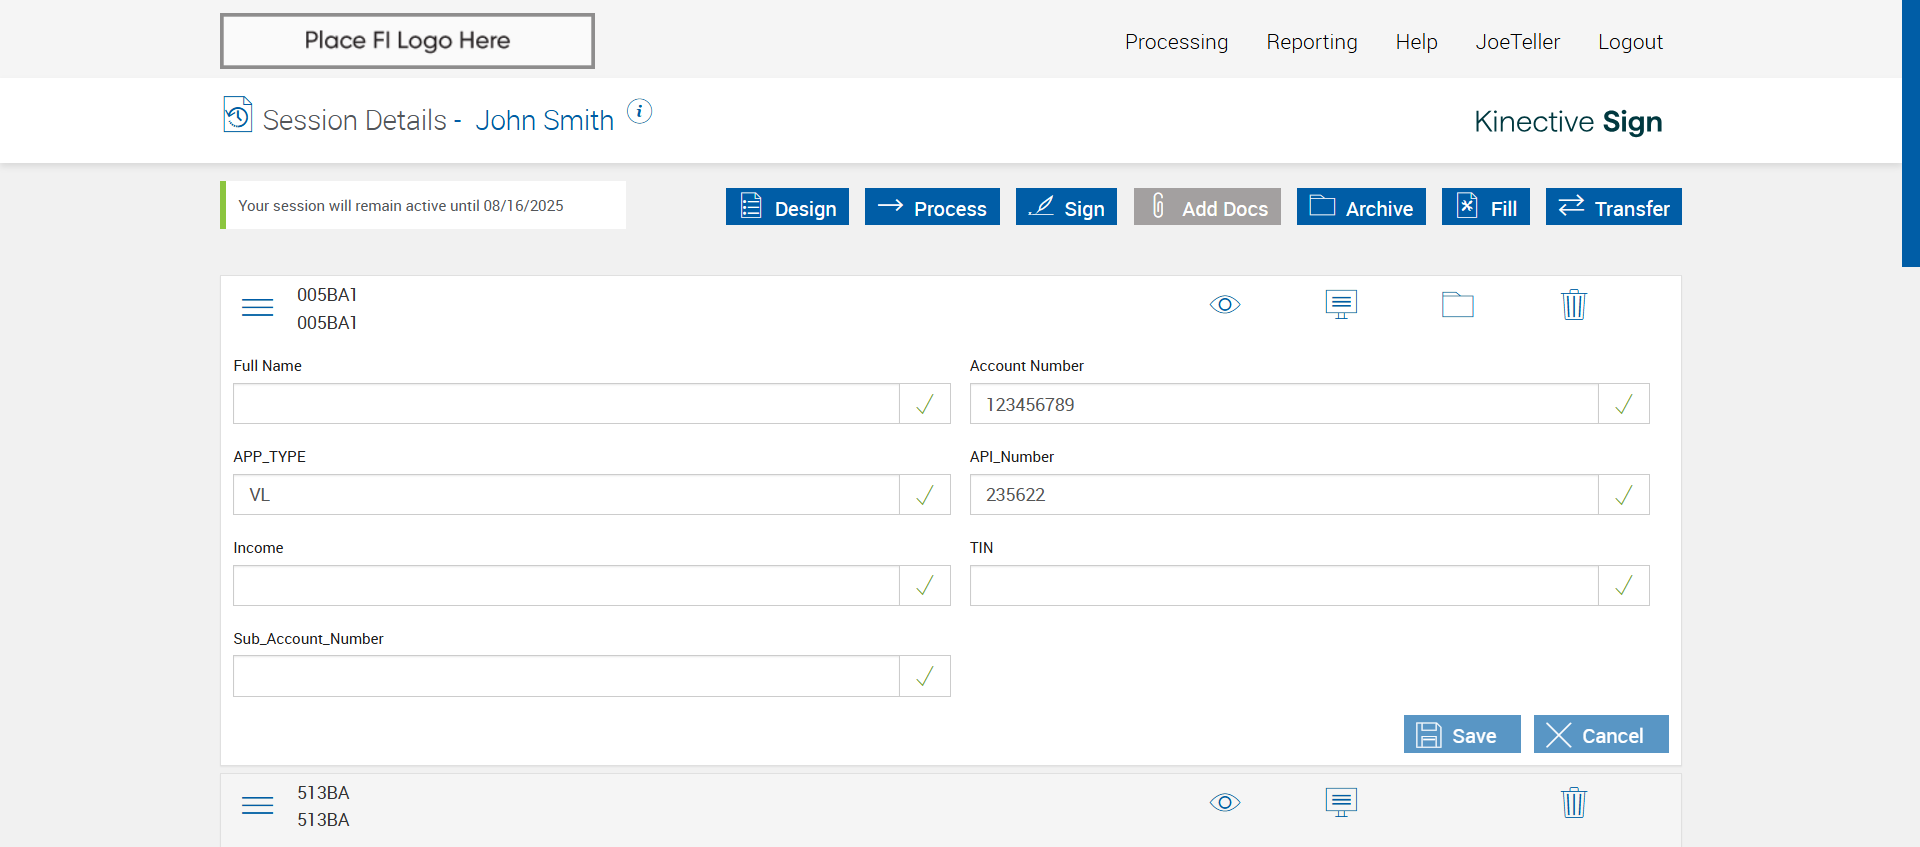
Task: Delete document 513BA with trash icon
Action: [x=1573, y=802]
